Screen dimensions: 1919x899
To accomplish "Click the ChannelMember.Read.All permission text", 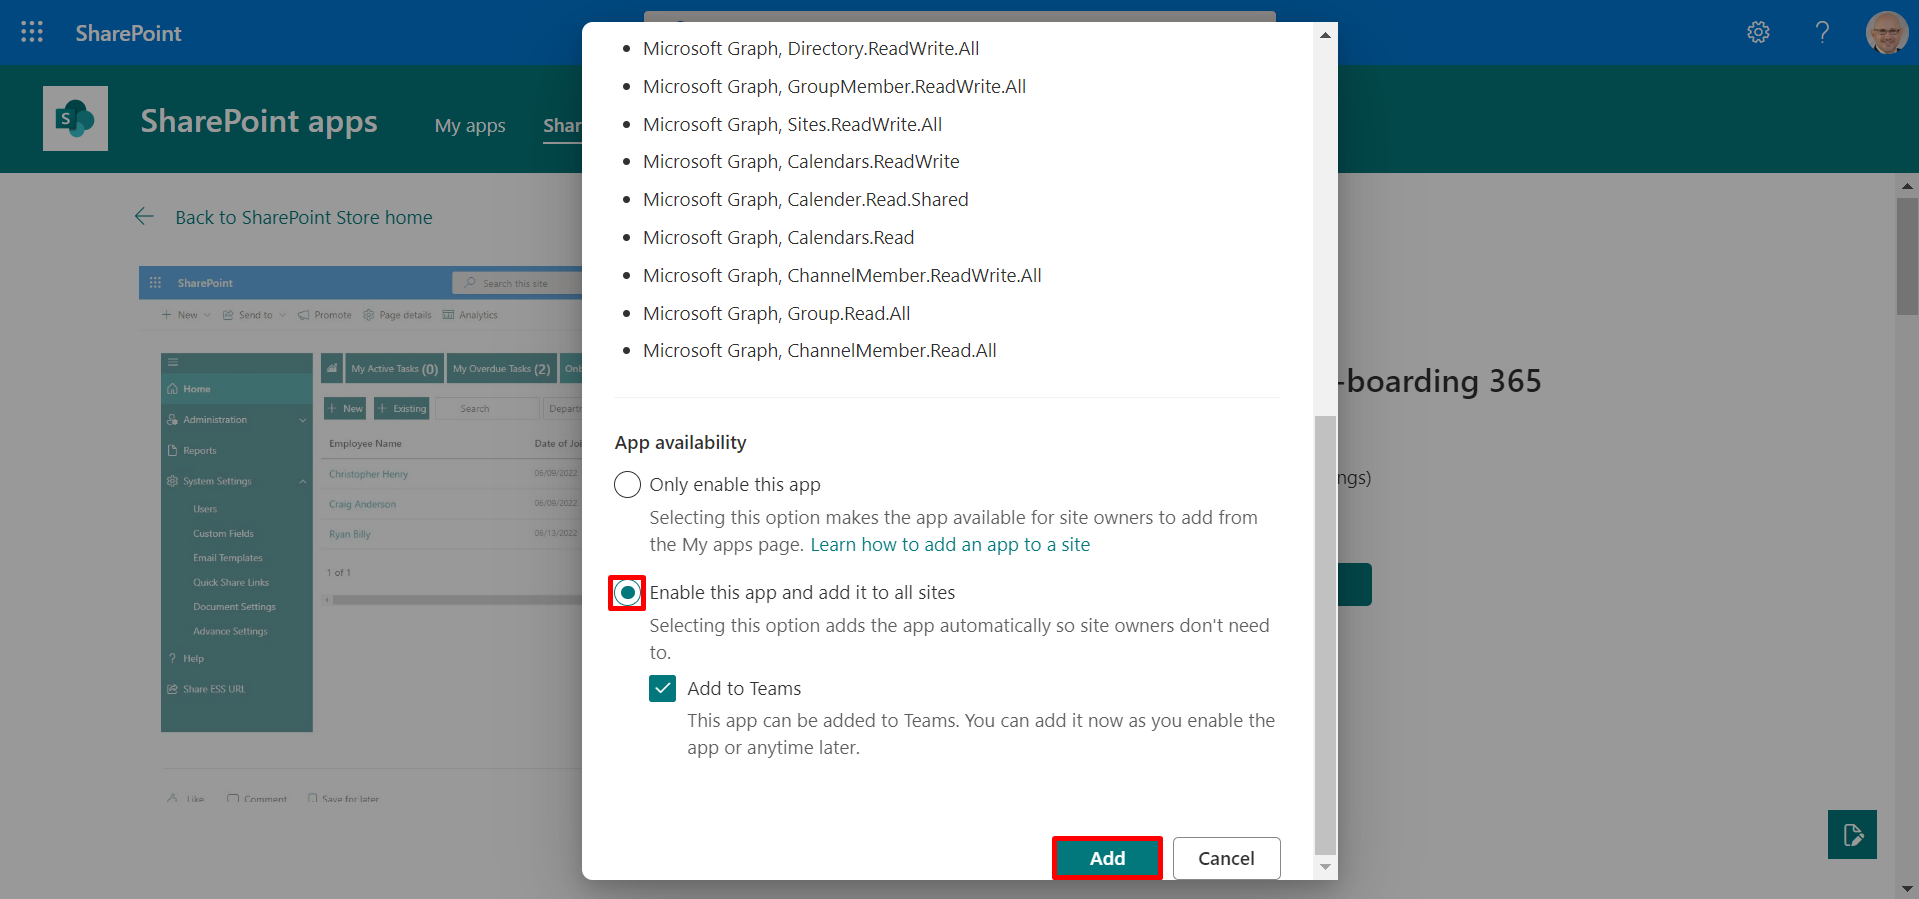I will [819, 350].
